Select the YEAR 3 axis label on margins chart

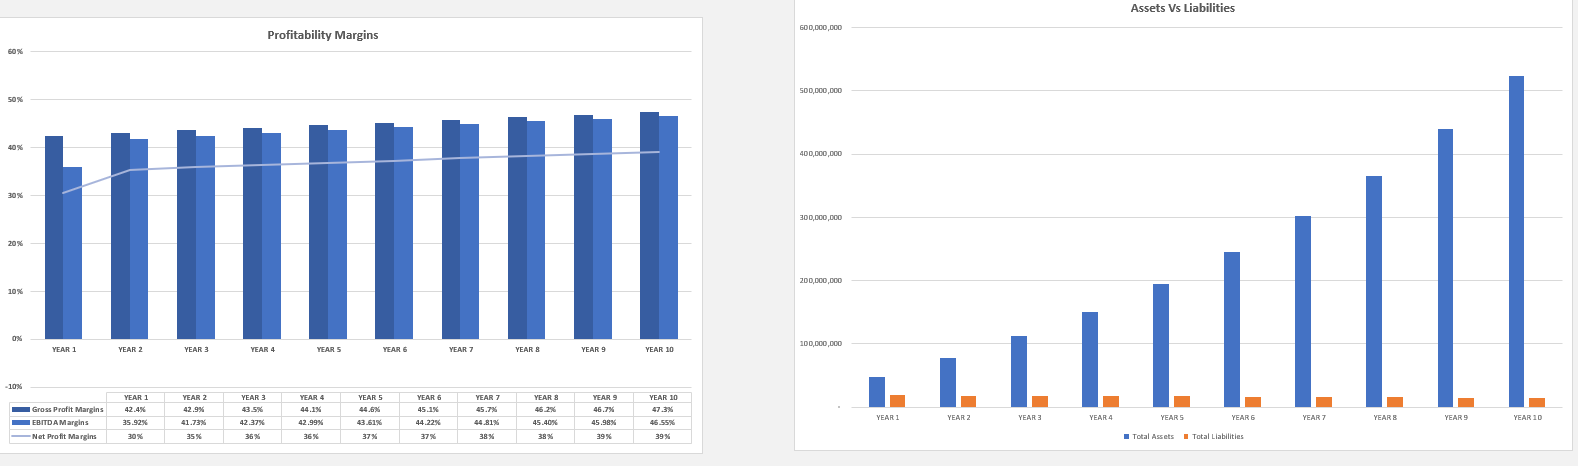[x=196, y=350]
